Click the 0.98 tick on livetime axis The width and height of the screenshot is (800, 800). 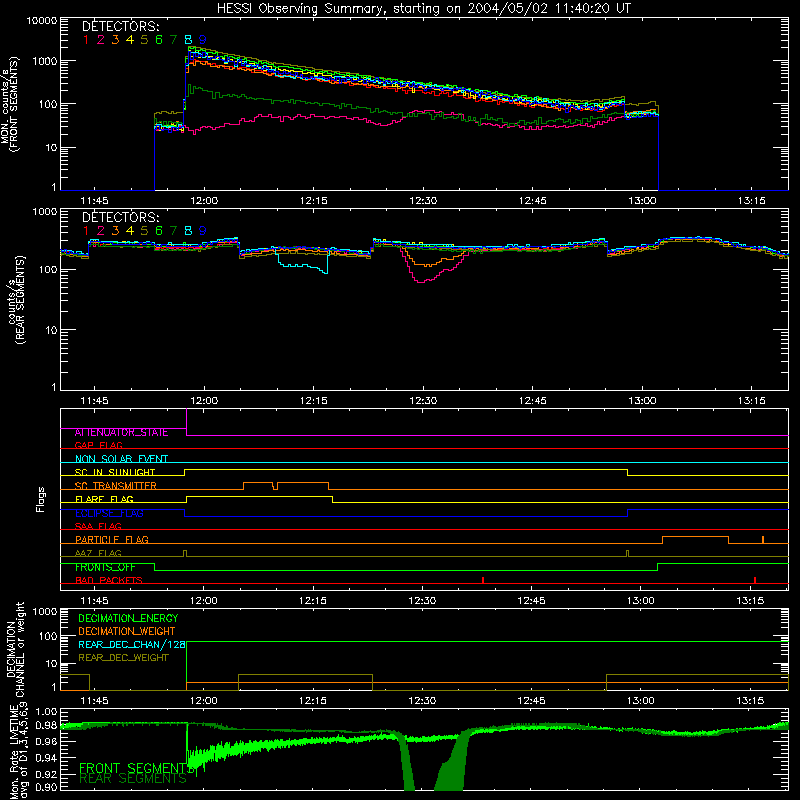pos(47,726)
